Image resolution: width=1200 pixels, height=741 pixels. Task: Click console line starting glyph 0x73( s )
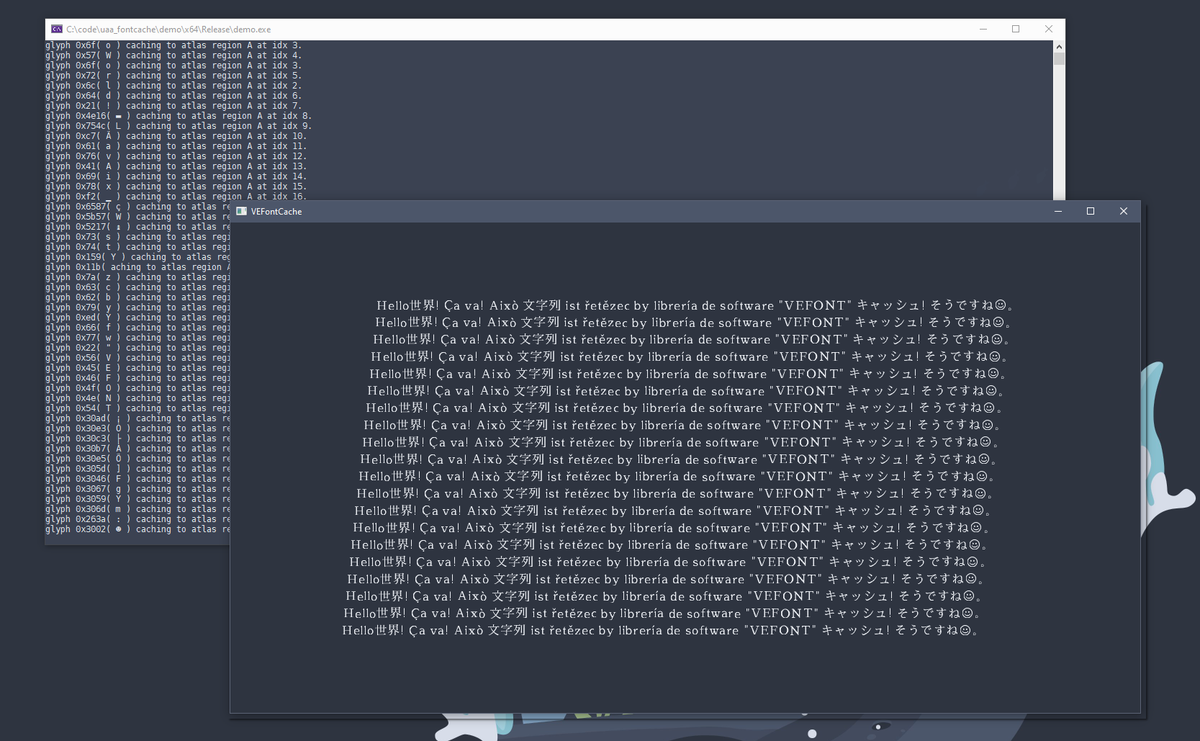[138, 237]
